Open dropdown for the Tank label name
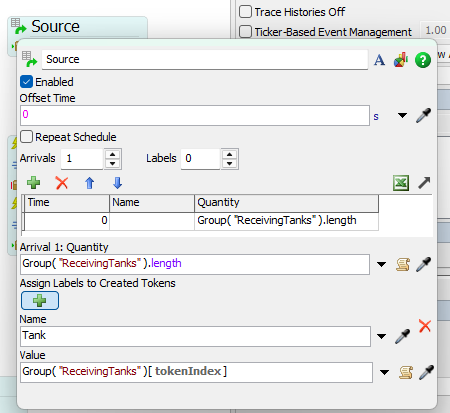 point(381,336)
